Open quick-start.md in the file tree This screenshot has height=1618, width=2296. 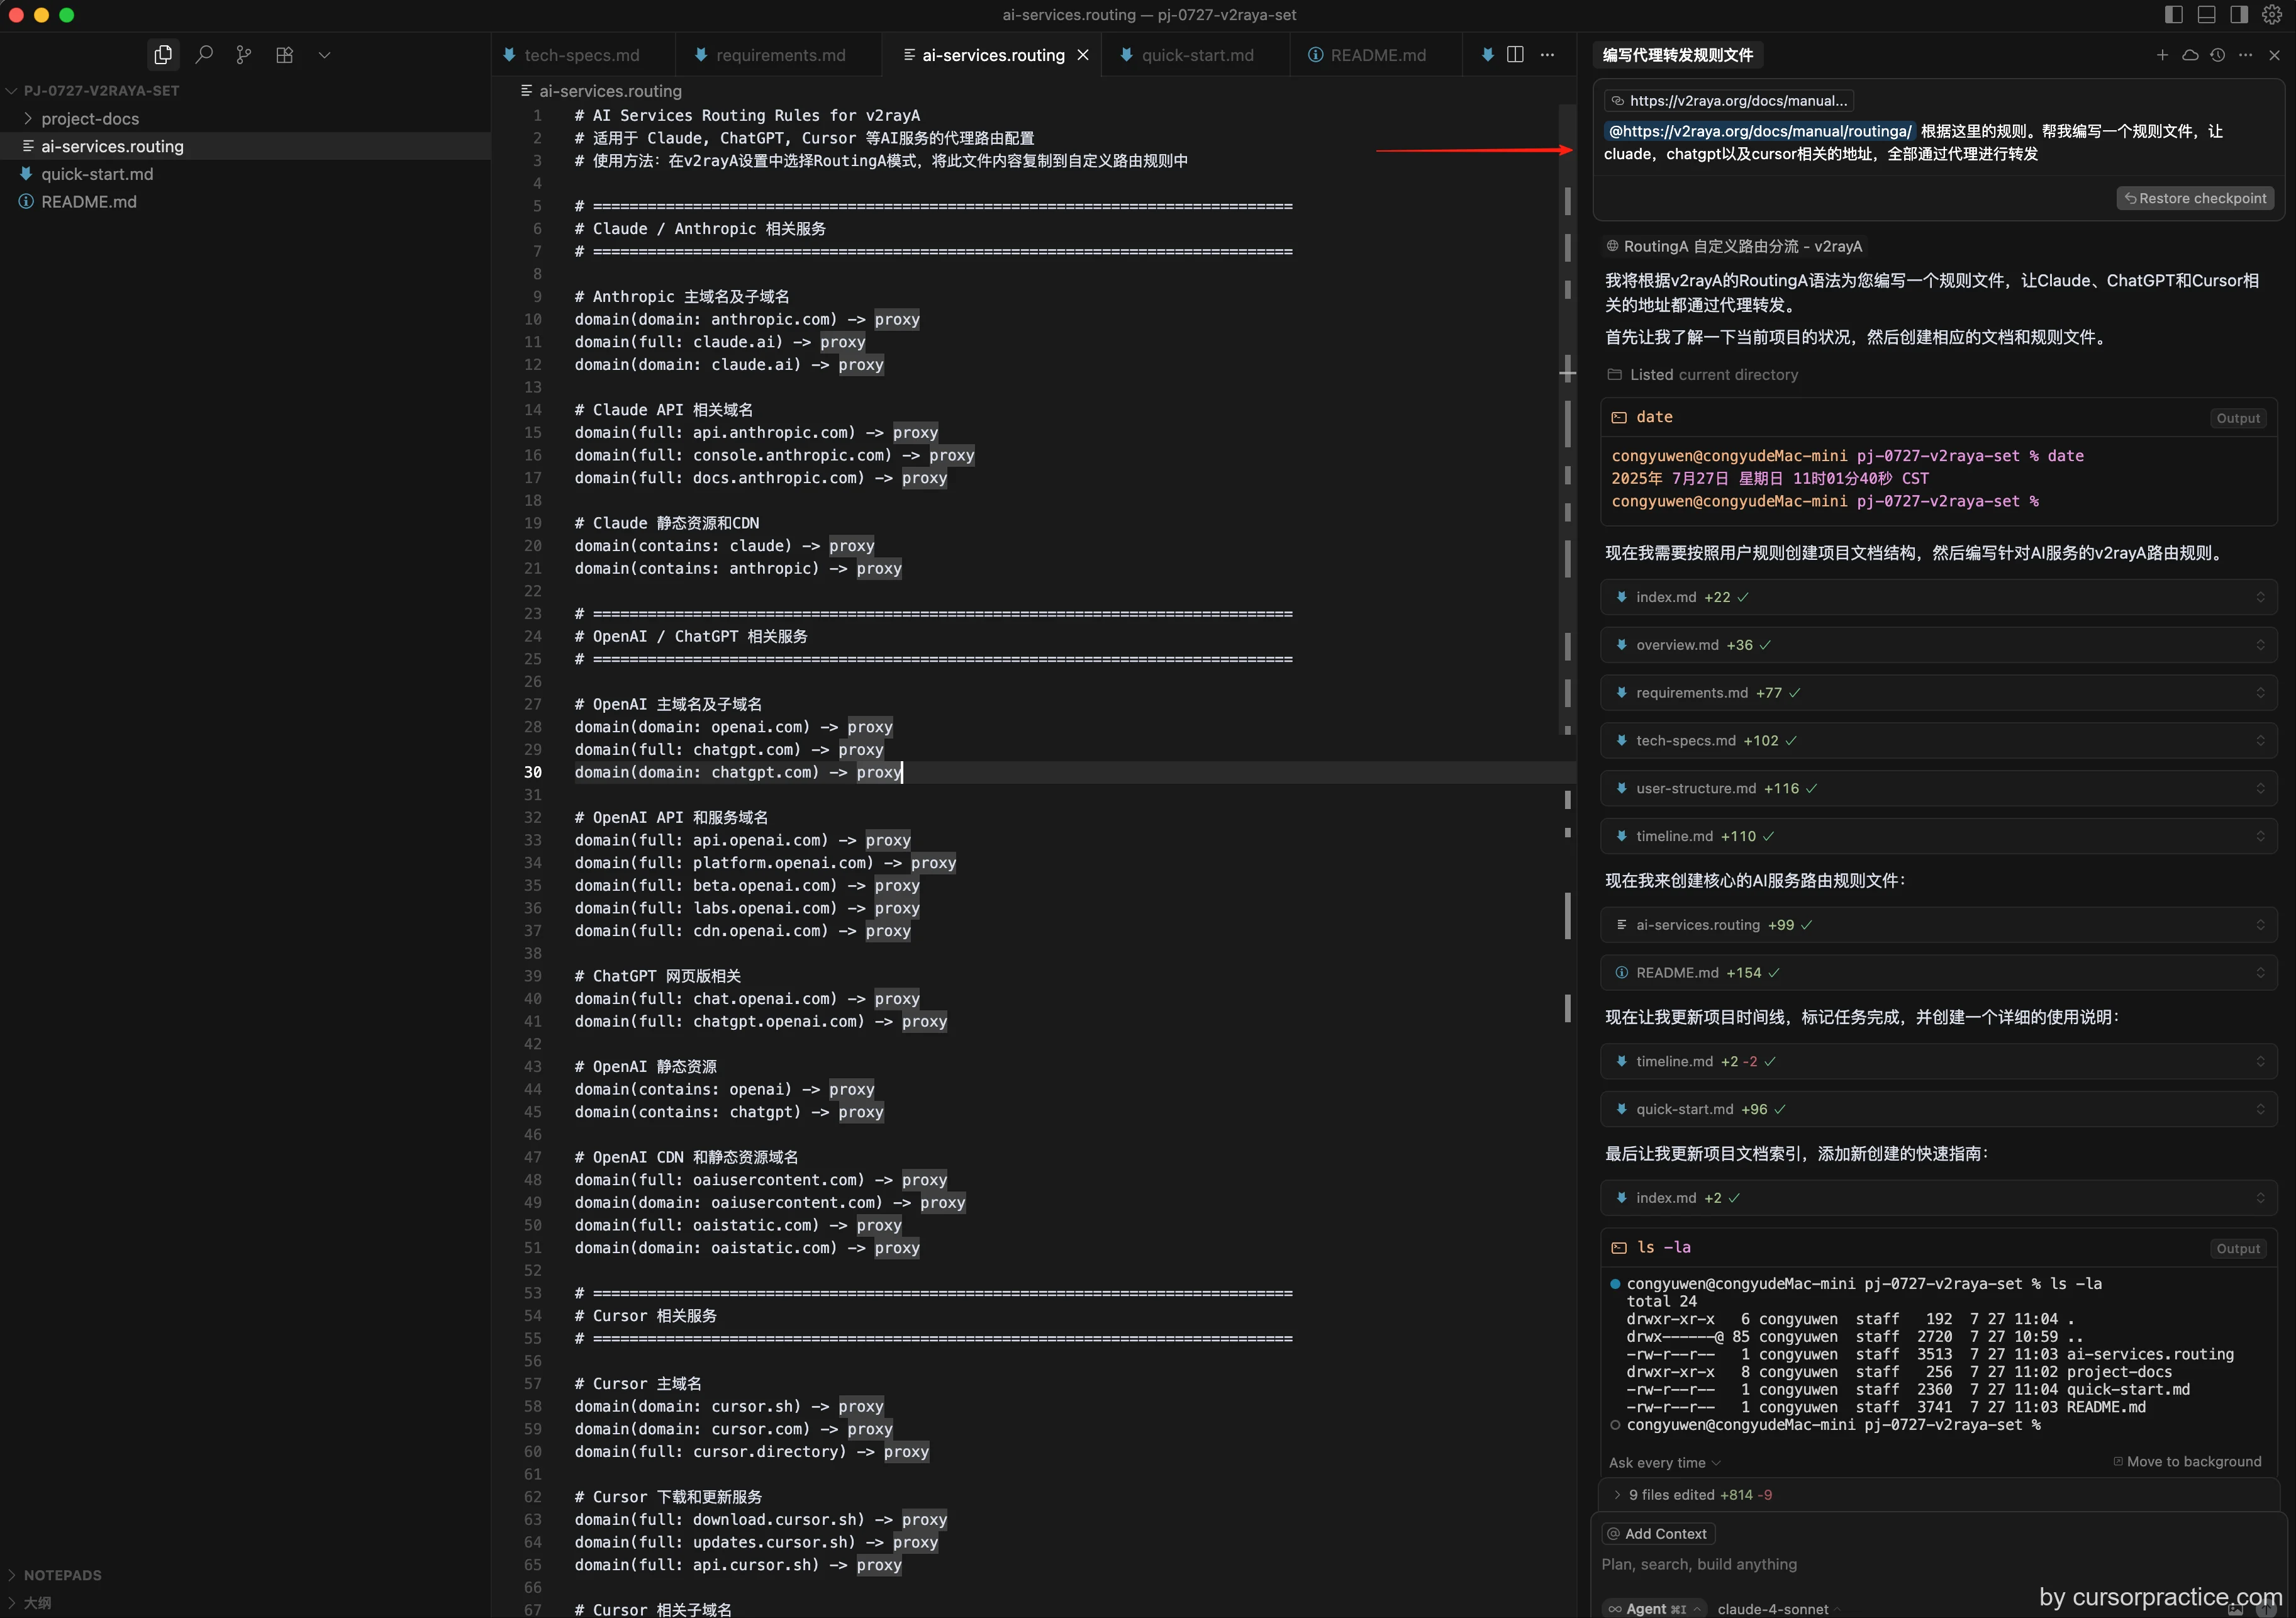coord(245,174)
